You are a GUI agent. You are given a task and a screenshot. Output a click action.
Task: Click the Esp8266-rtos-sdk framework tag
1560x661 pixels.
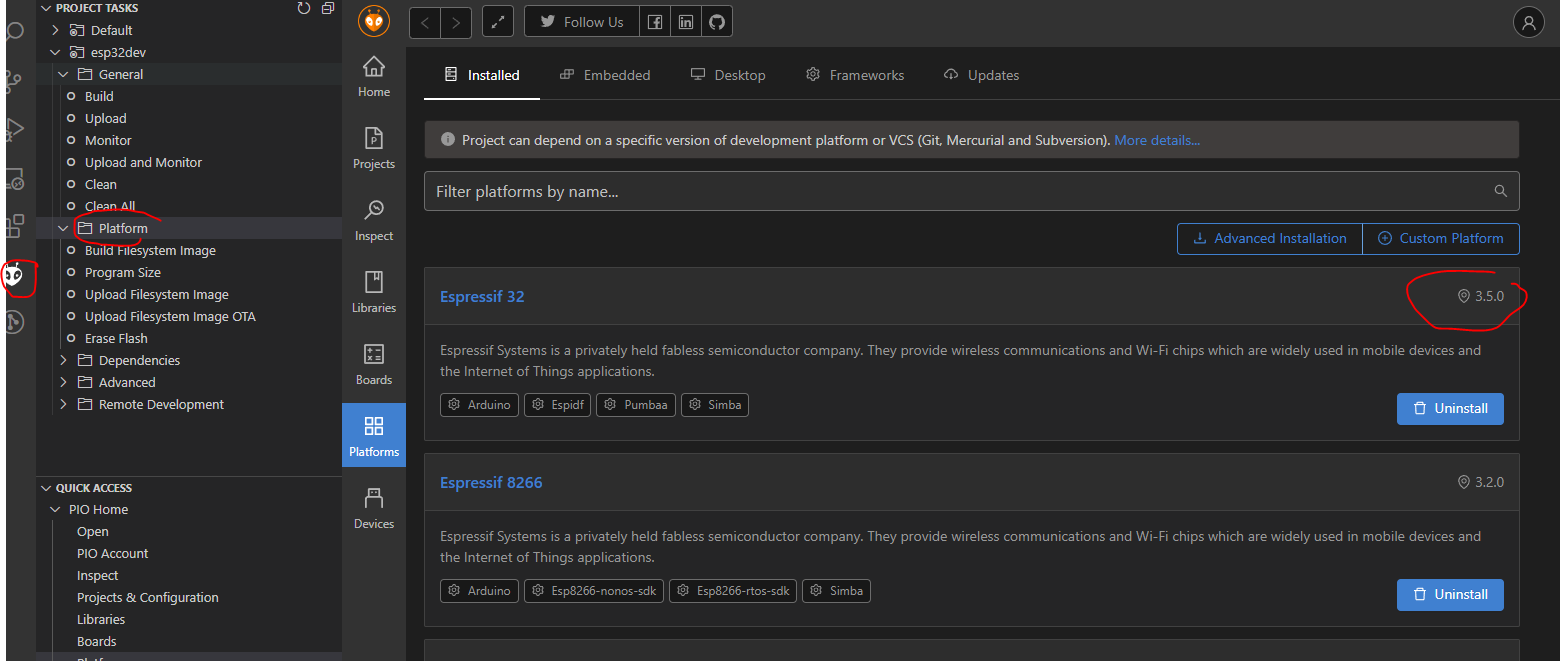(733, 591)
